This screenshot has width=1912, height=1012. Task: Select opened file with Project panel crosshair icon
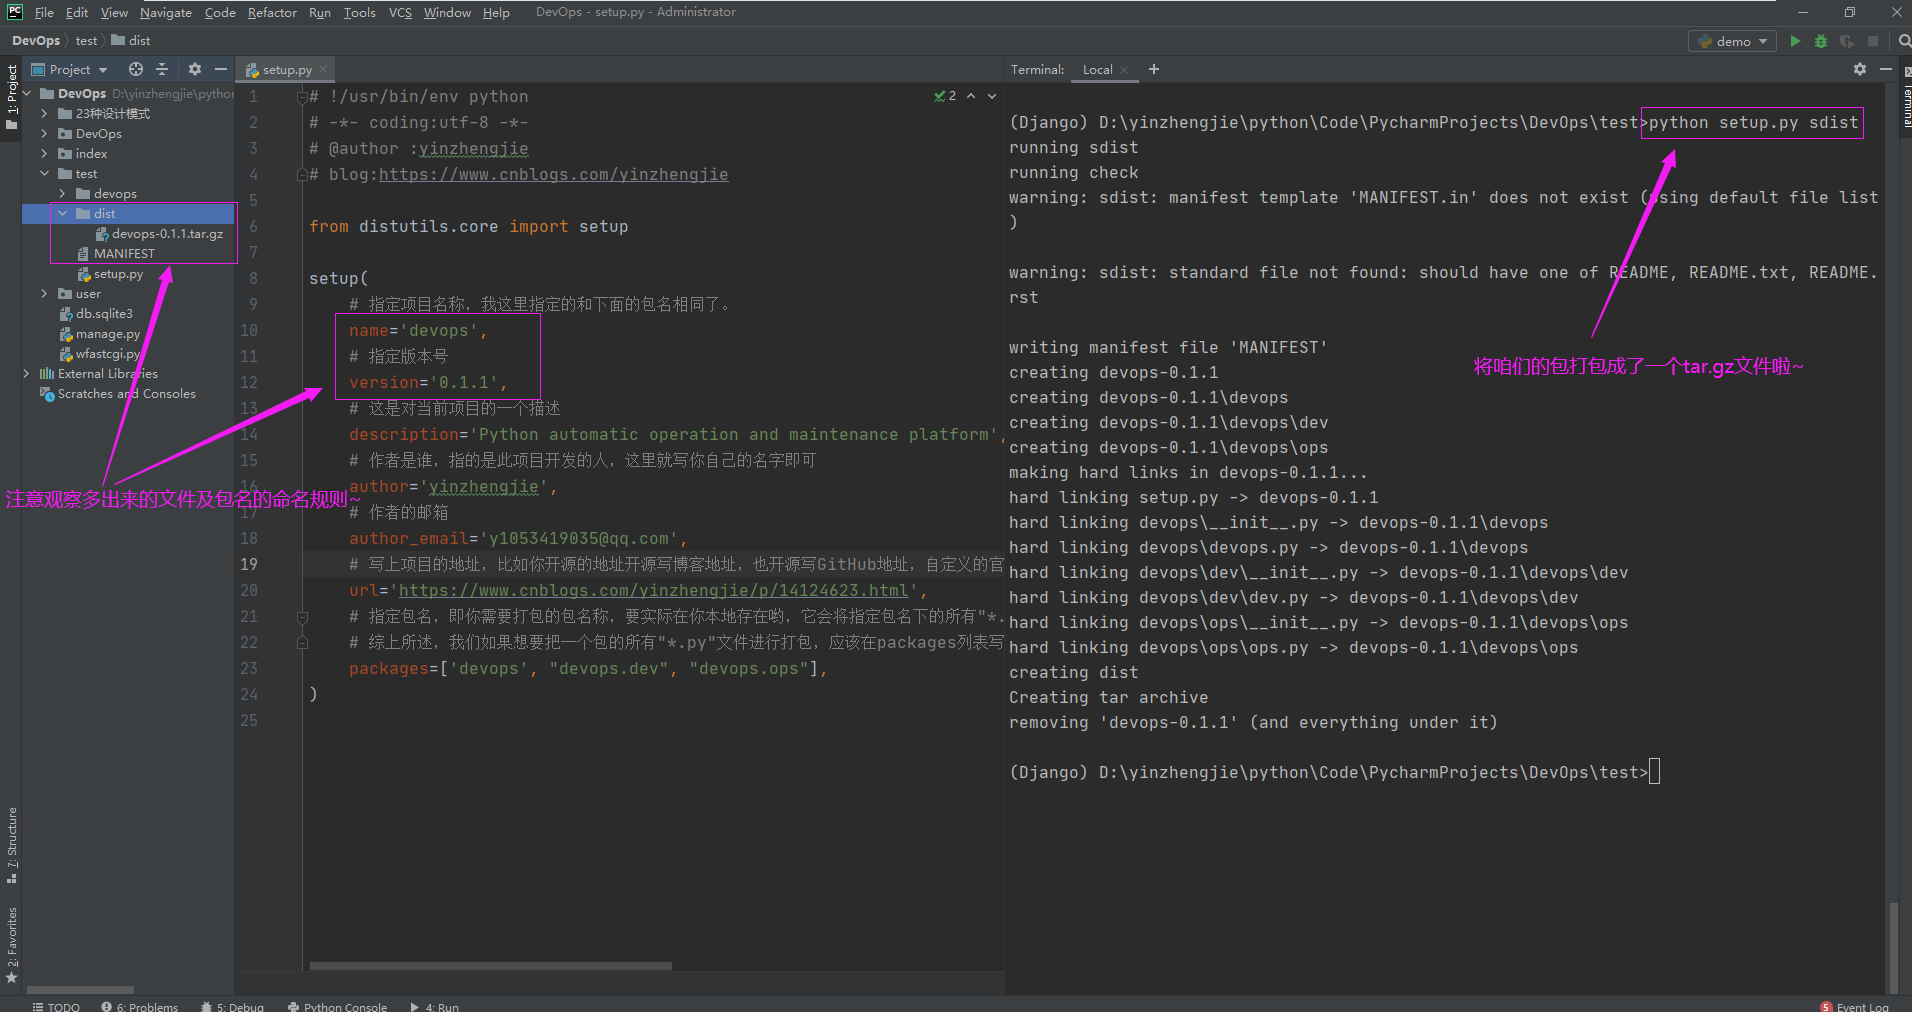tap(135, 69)
